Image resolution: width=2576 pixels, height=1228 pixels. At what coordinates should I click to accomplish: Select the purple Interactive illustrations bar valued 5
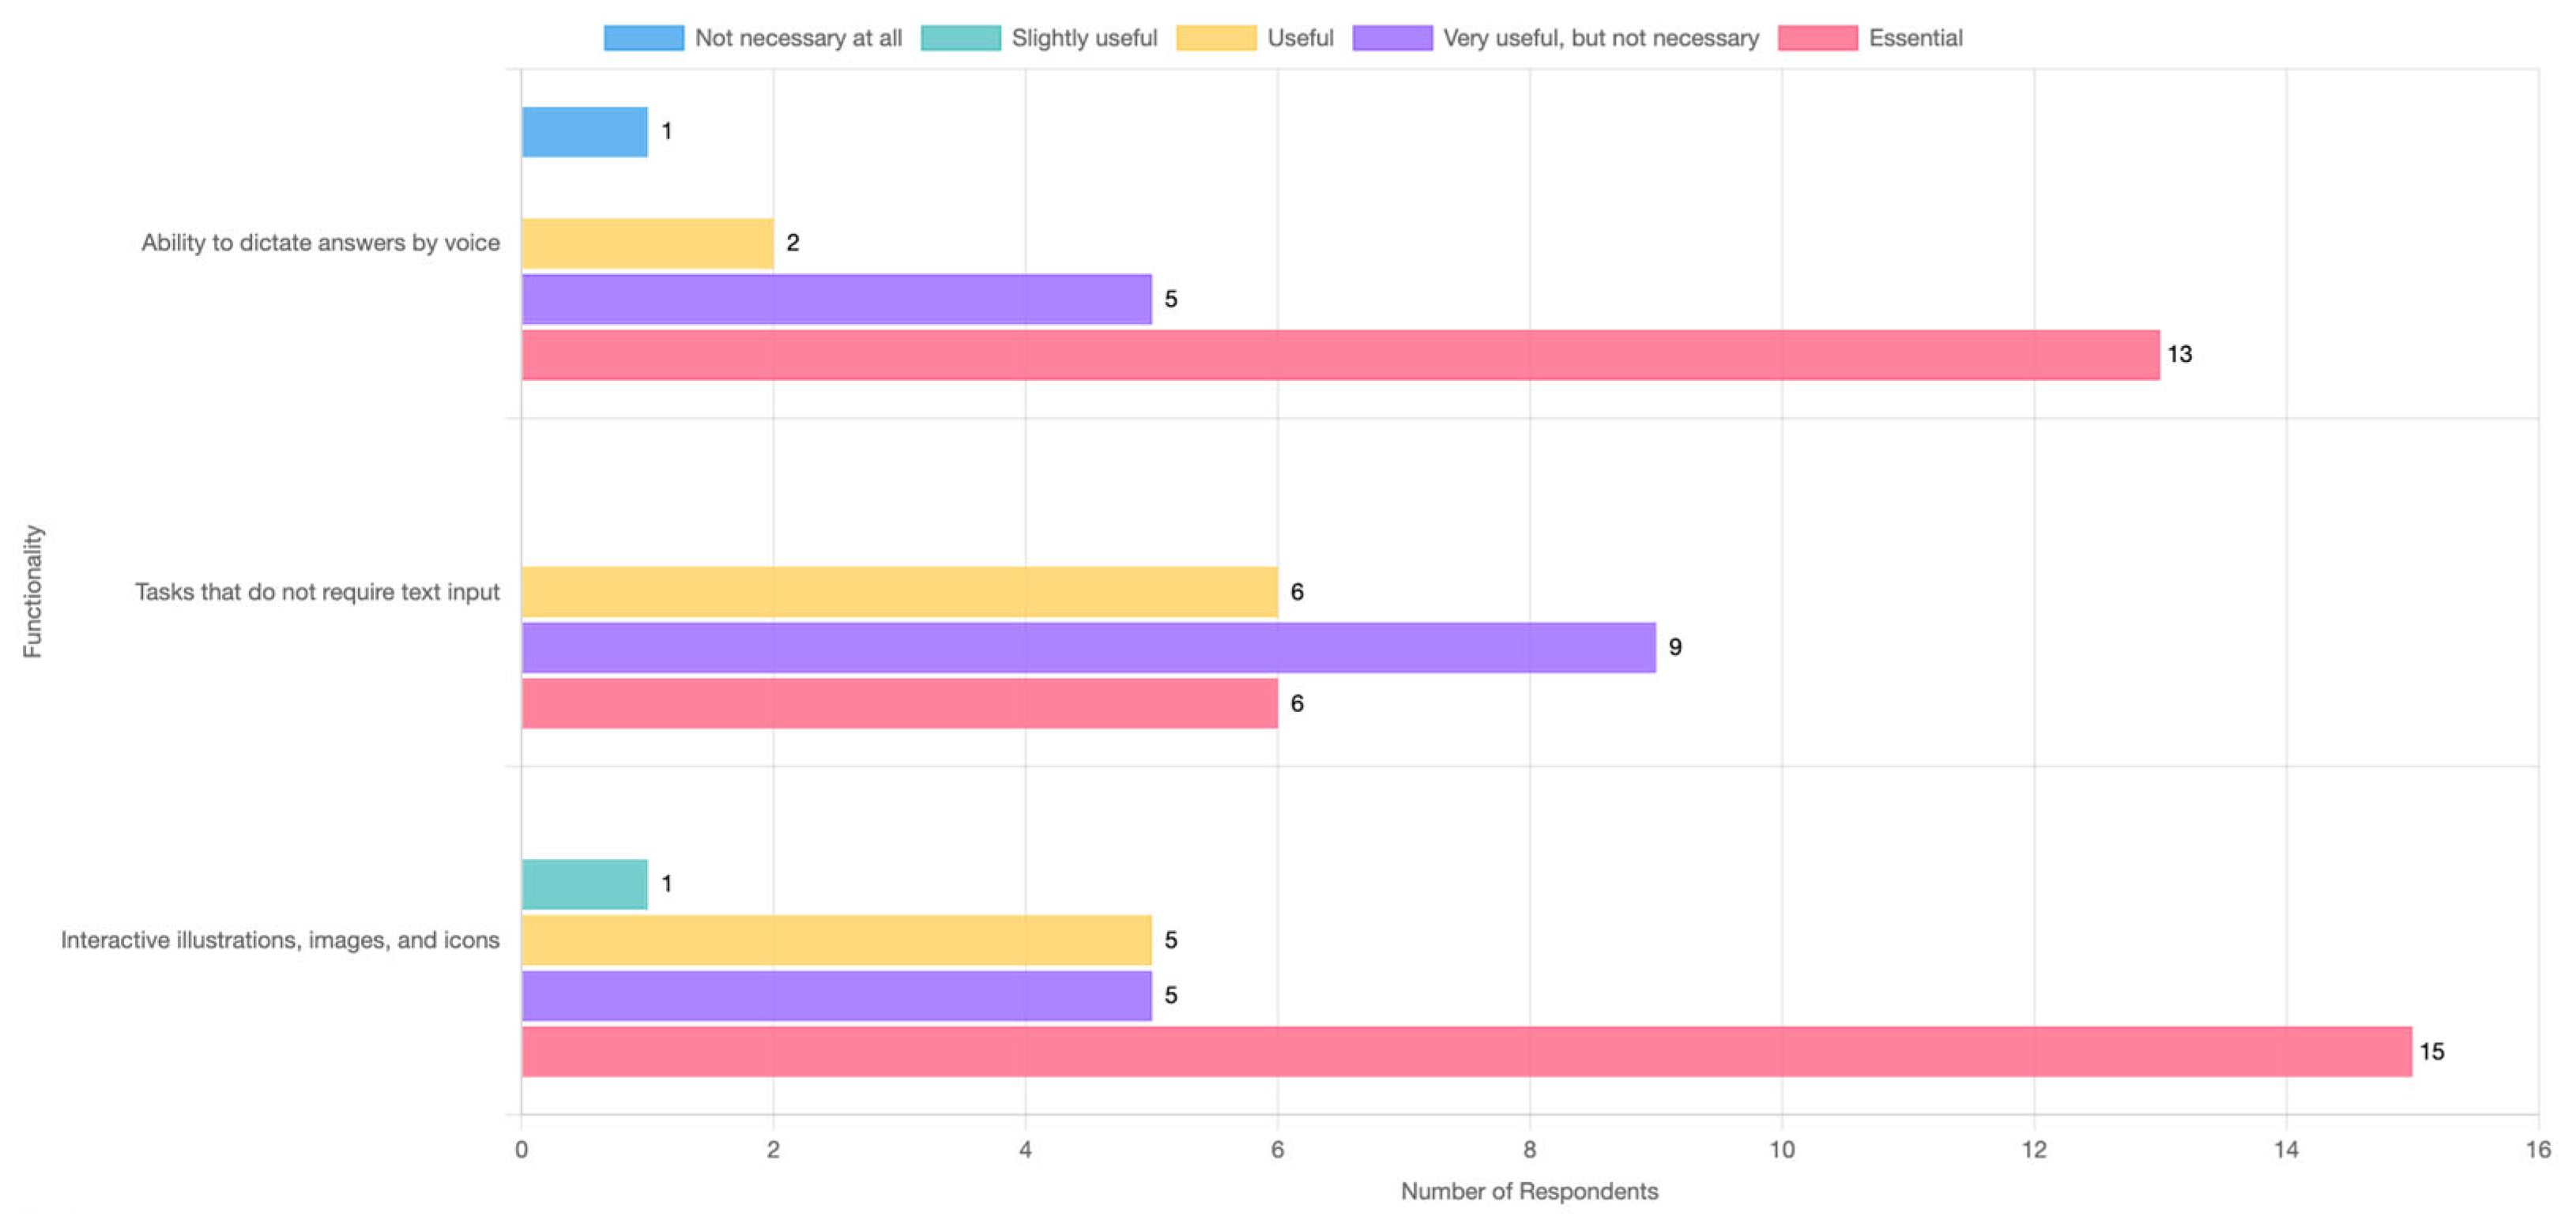[836, 996]
